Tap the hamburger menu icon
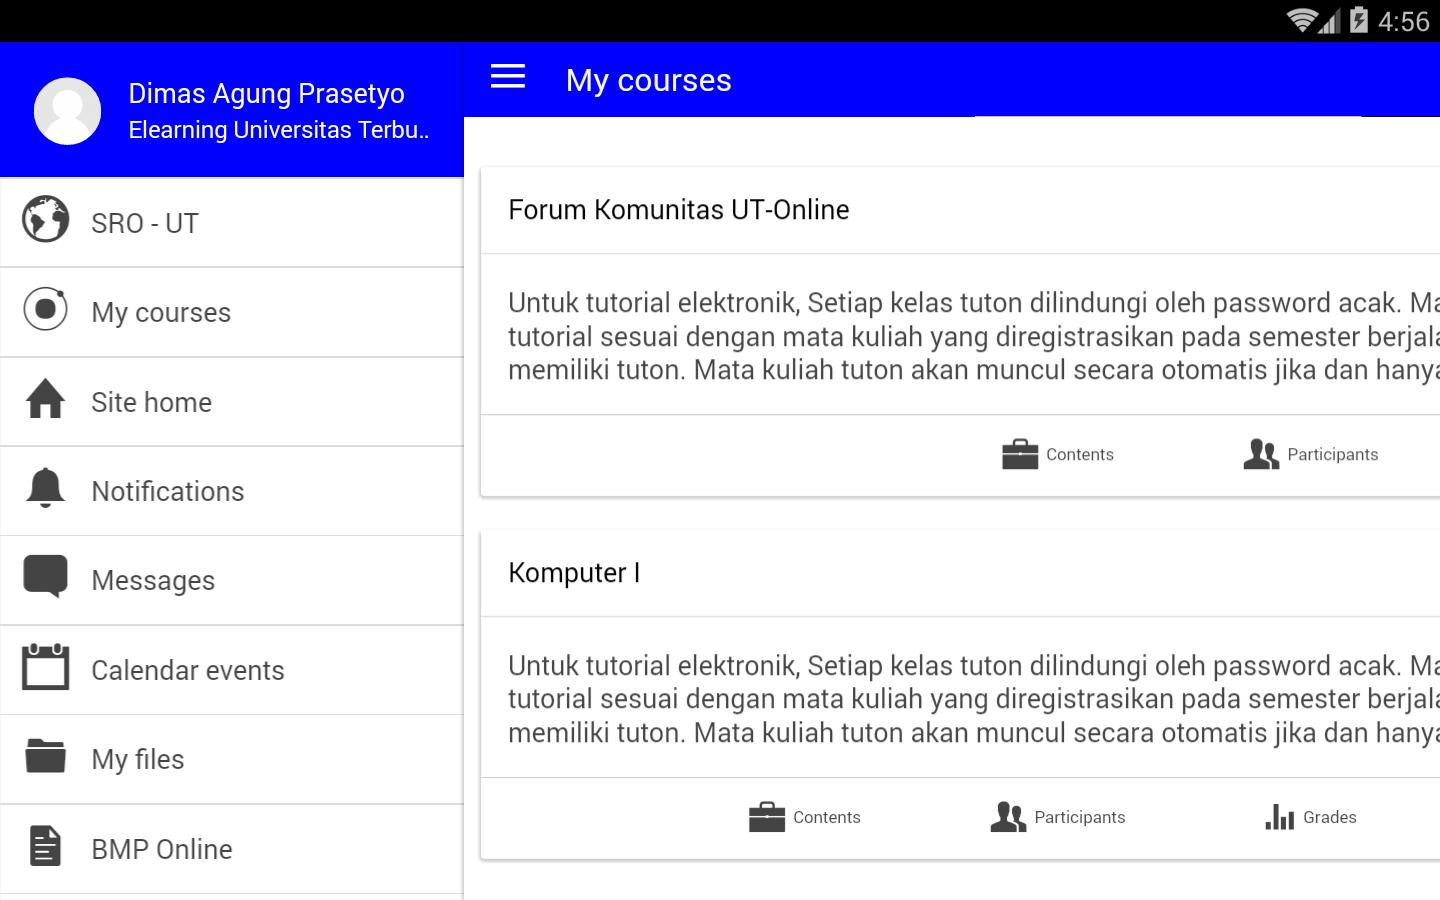Viewport: 1440px width, 900px height. click(508, 77)
